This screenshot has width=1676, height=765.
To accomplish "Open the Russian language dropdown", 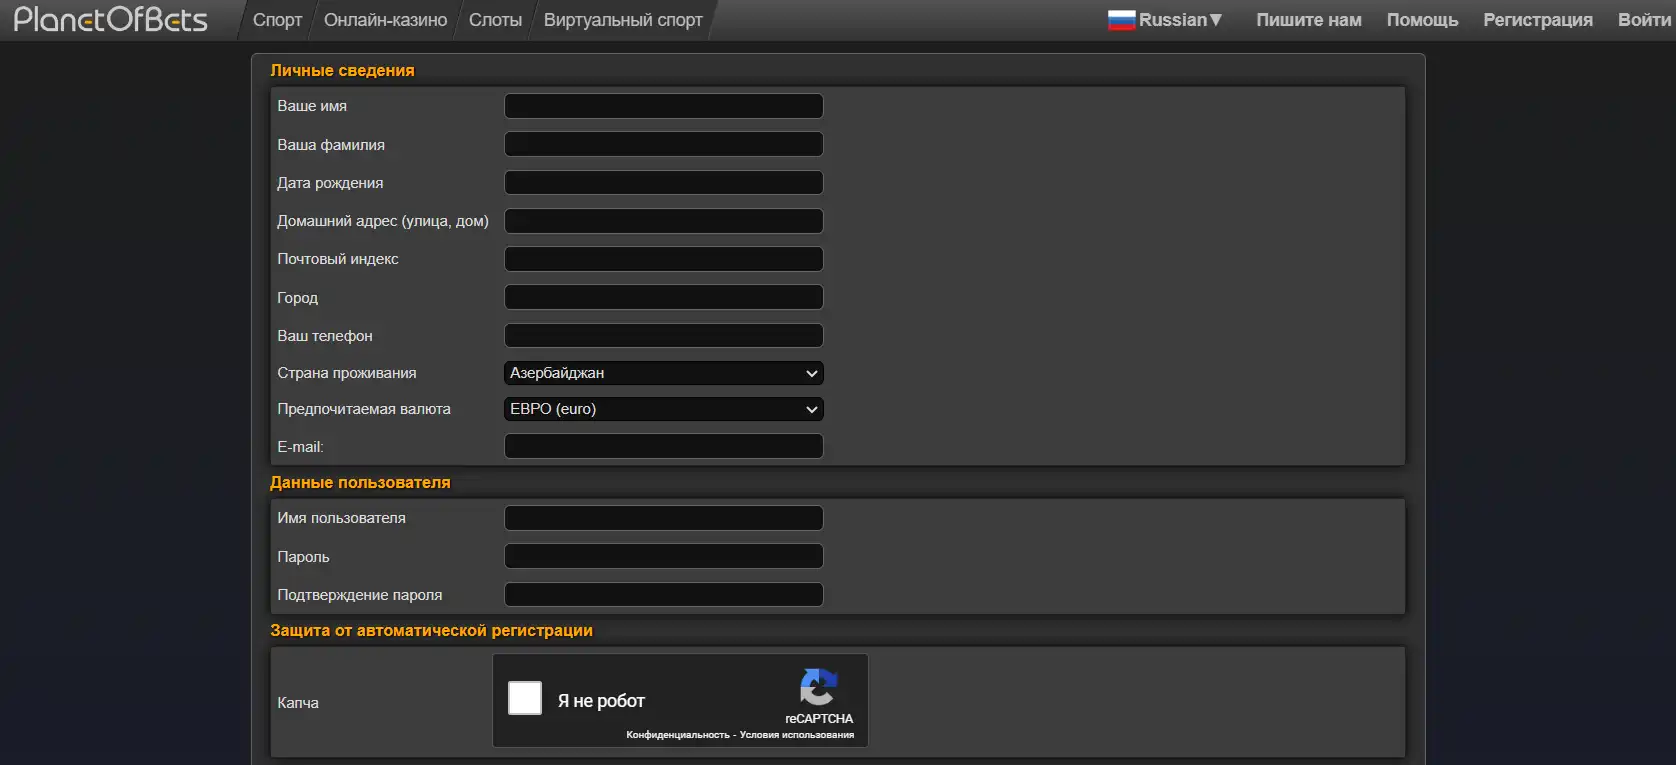I will click(x=1165, y=20).
